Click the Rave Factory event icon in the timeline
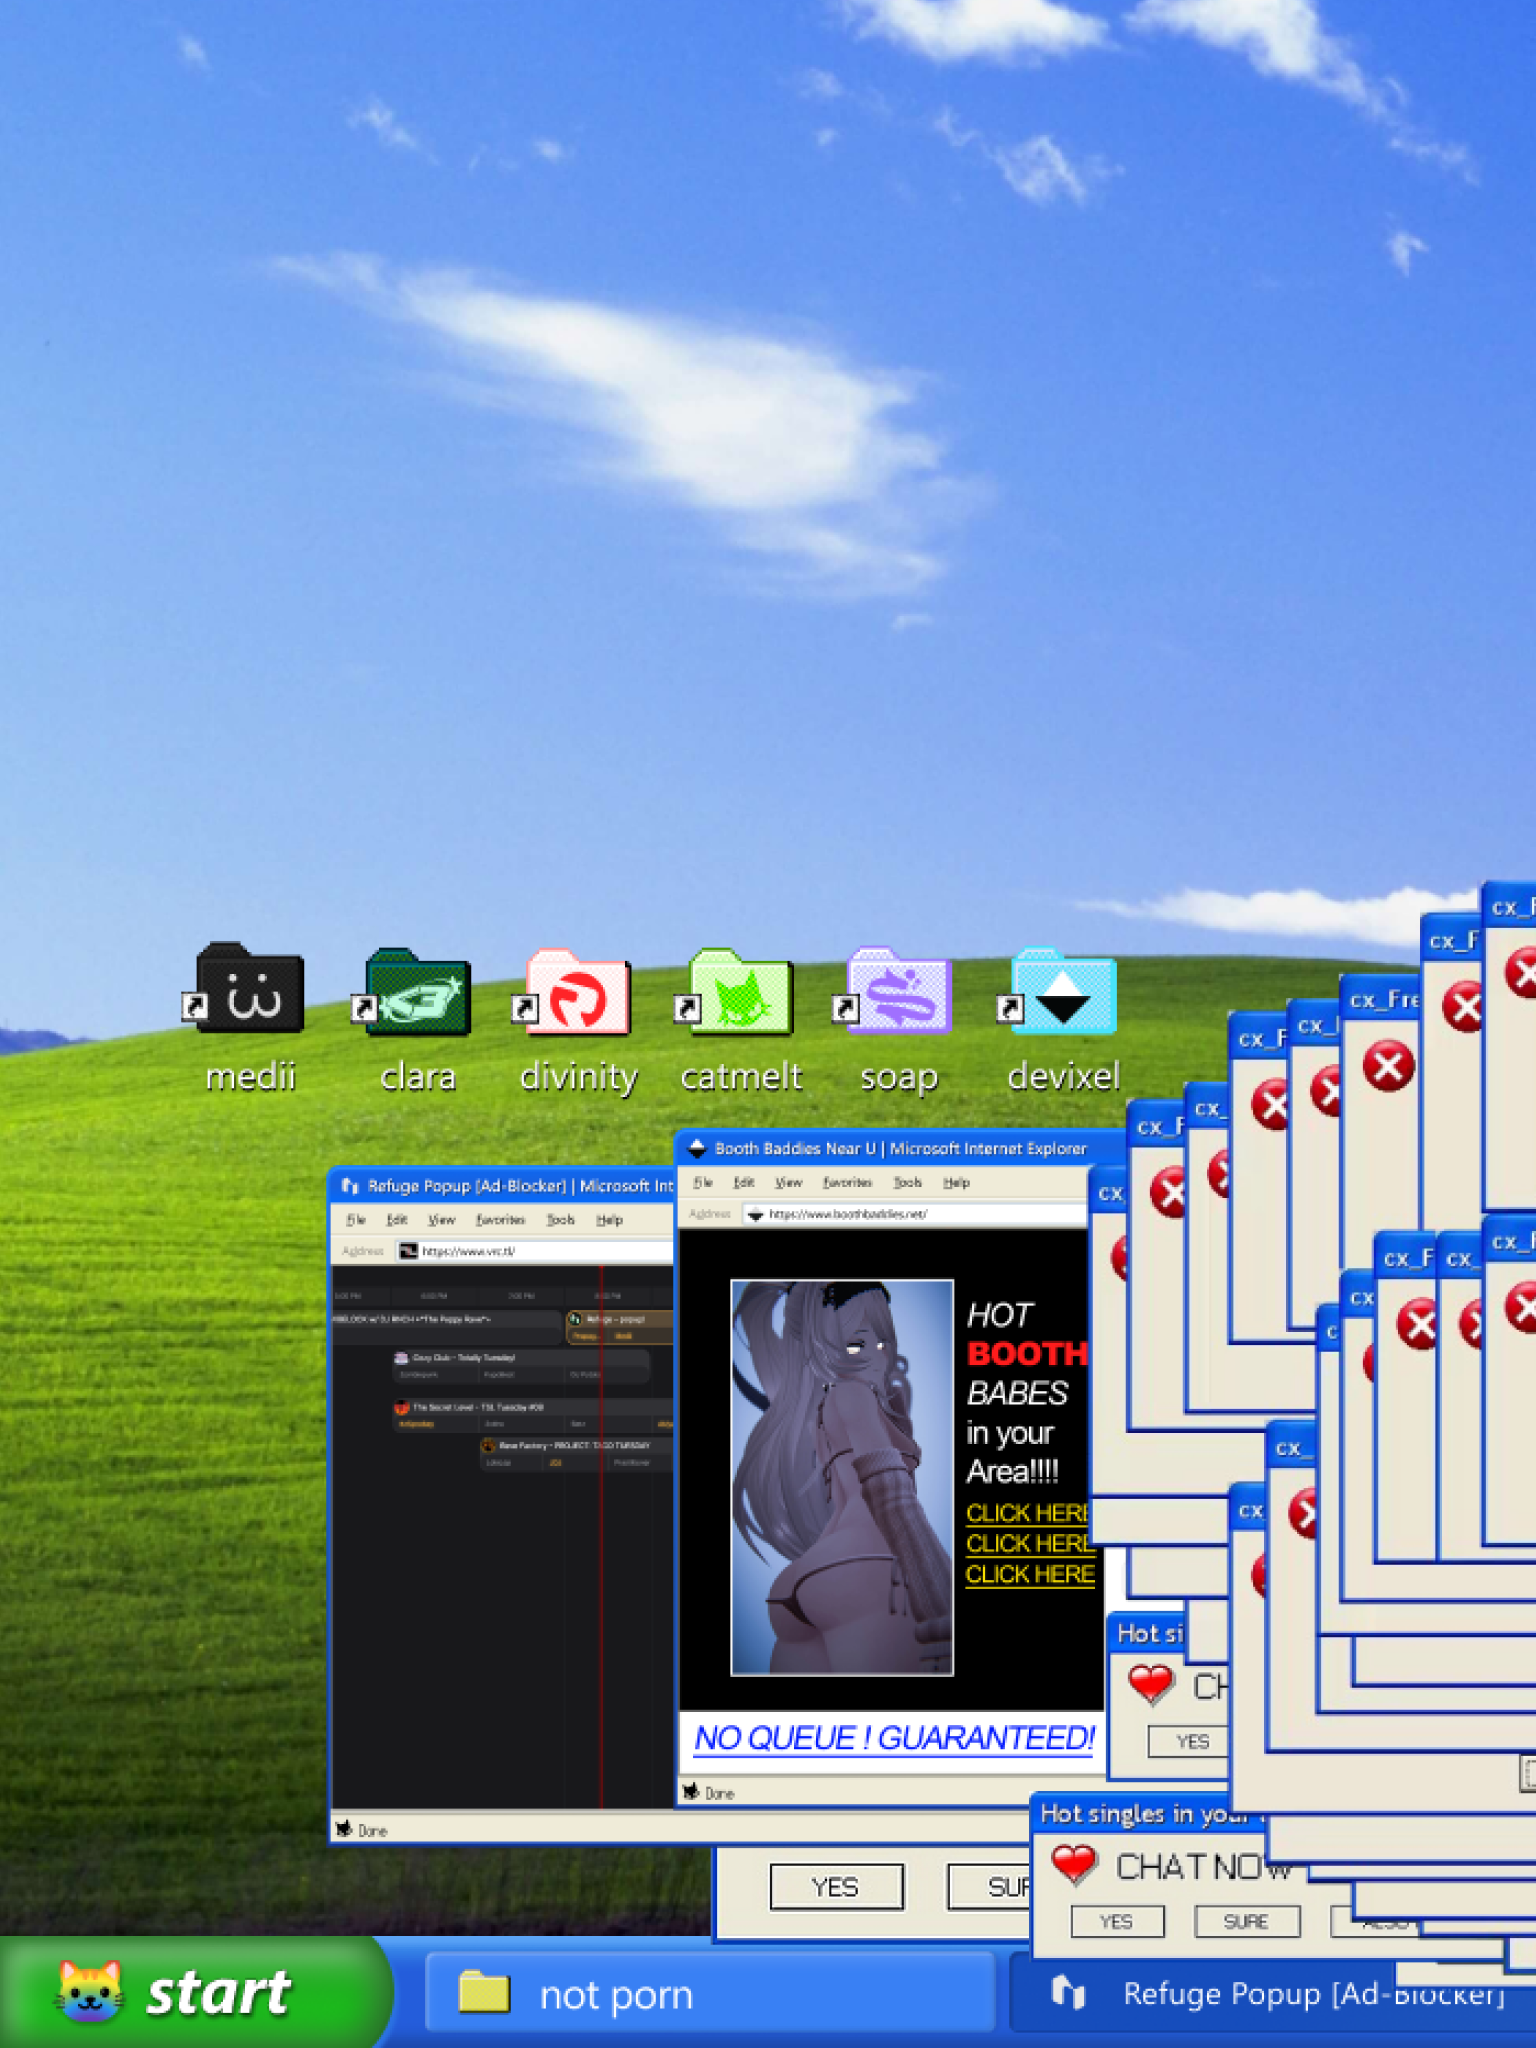 tap(488, 1445)
